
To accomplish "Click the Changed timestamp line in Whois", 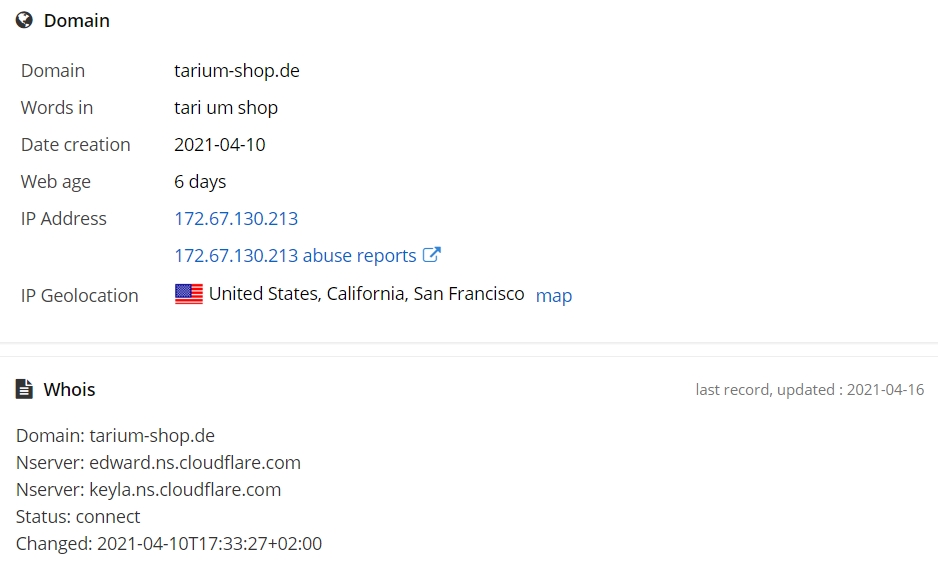I will (169, 543).
